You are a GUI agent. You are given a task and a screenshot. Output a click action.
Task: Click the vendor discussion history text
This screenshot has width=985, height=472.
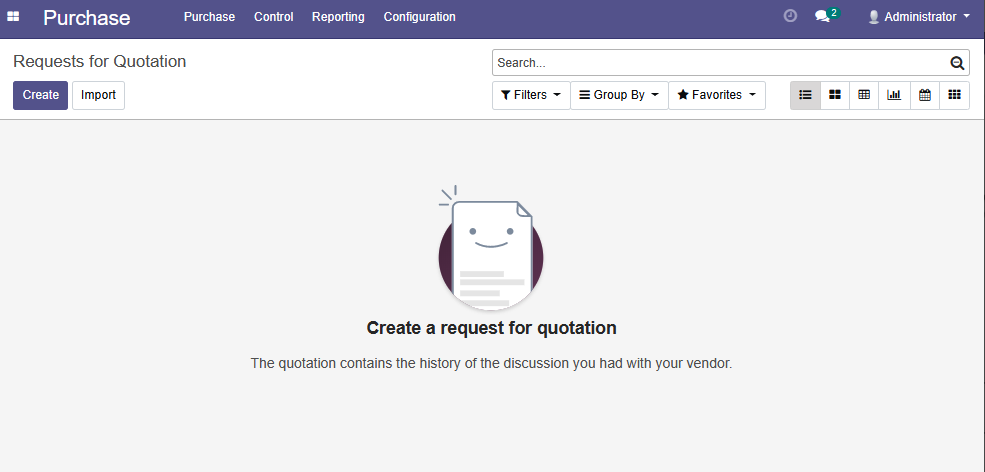click(x=491, y=363)
